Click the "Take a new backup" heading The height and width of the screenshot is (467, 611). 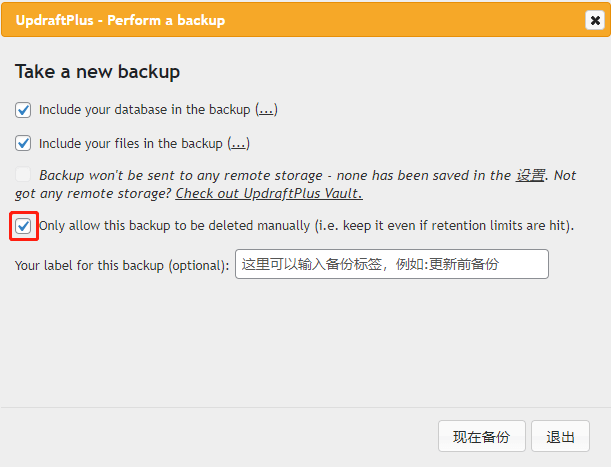coord(97,72)
